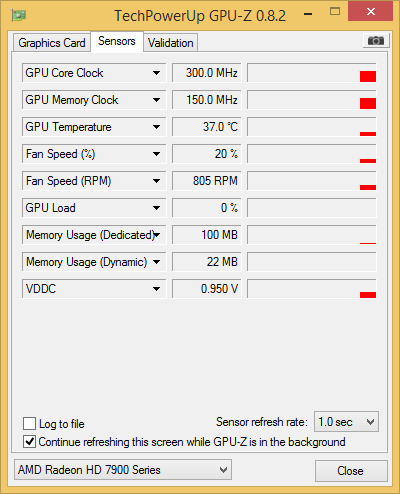Click the camera screenshot icon
Screen dimensions: 400x494
click(x=376, y=41)
